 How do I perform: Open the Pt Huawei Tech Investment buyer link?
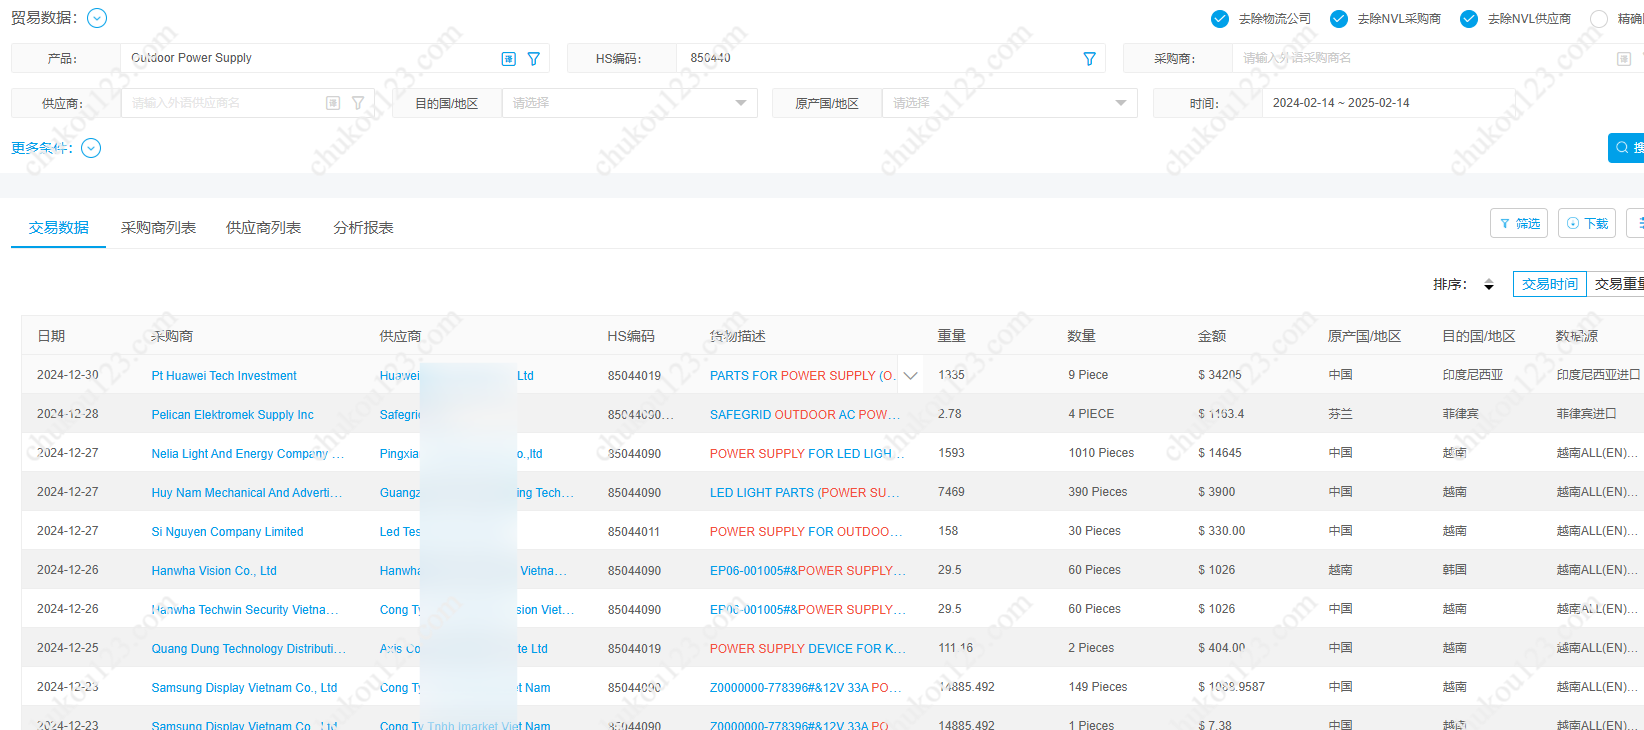coord(224,376)
